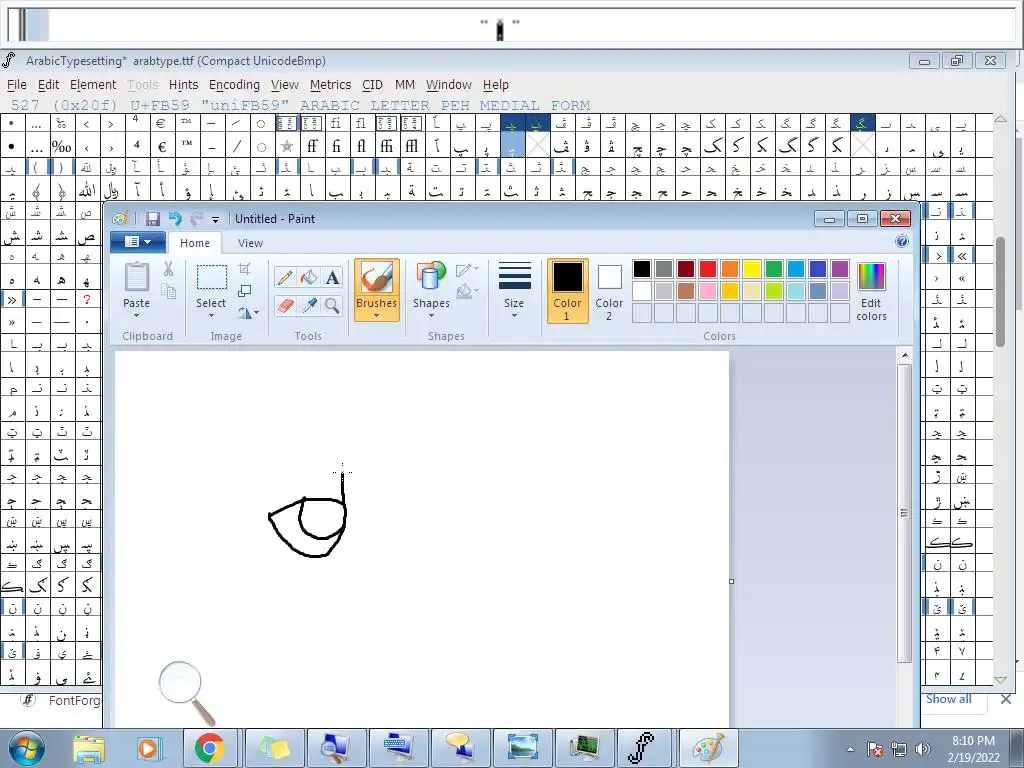Click the Undo arrow in Paint title bar
Viewport: 1024px width, 768px height.
pos(174,219)
